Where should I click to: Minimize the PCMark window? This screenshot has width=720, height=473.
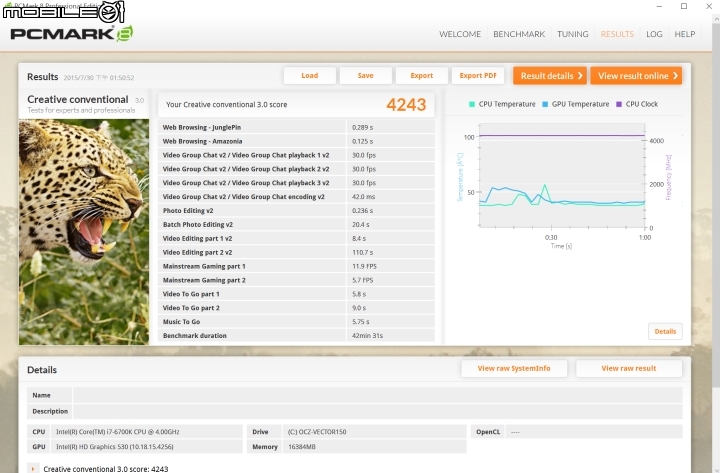pos(659,6)
